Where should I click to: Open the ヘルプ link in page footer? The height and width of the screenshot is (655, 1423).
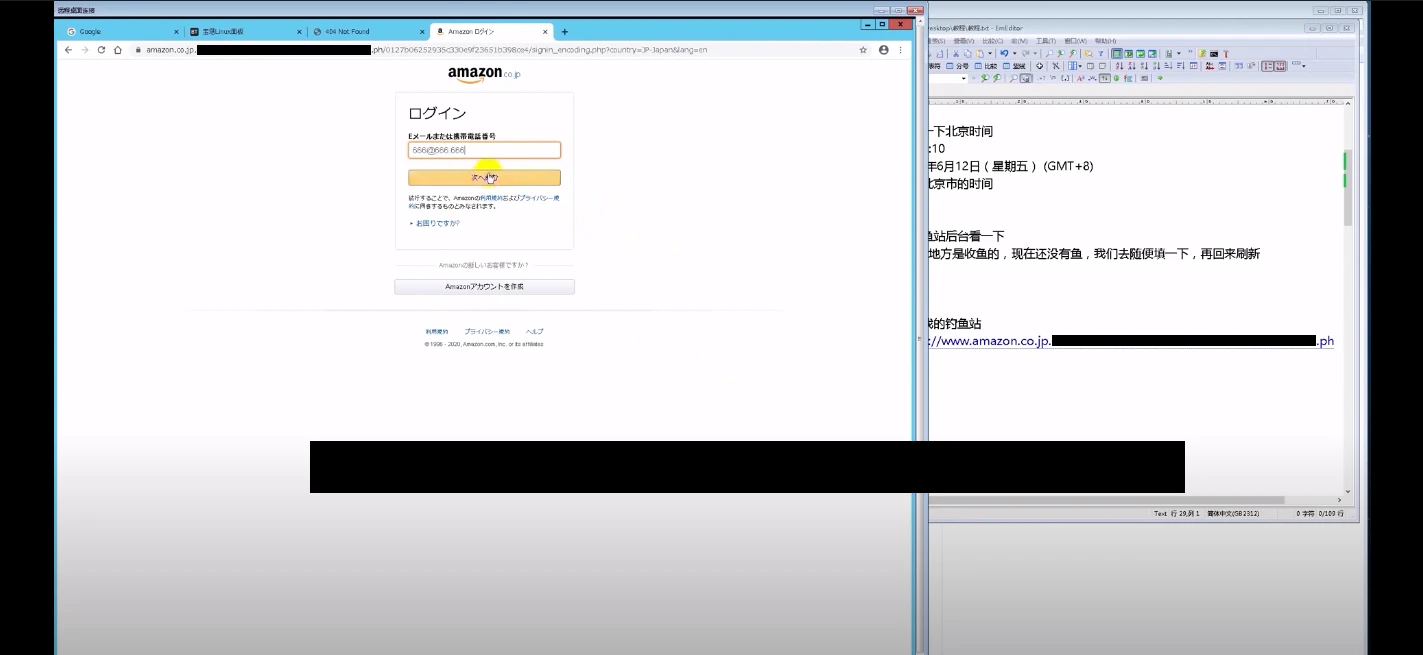[535, 331]
